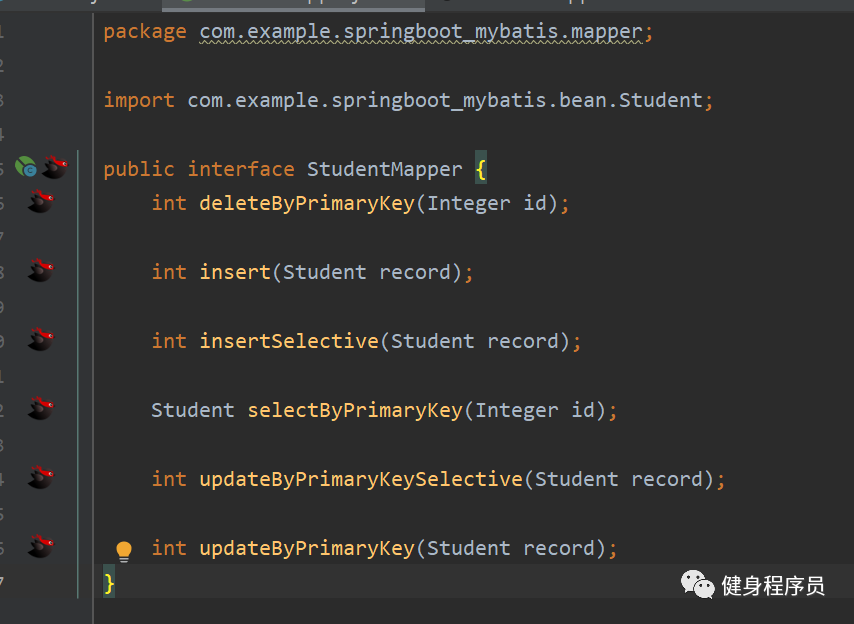Click the underlined package name
This screenshot has width=854, height=624.
[421, 32]
